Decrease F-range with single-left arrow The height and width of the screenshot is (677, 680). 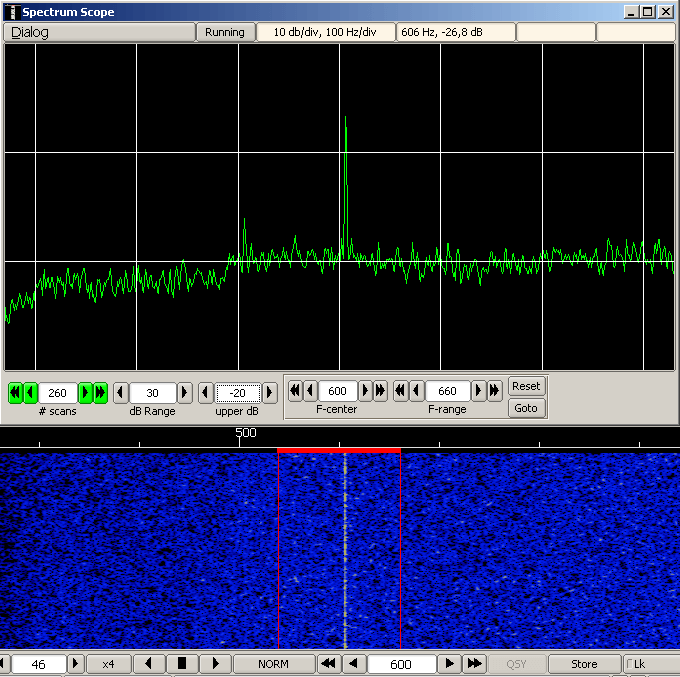[416, 391]
